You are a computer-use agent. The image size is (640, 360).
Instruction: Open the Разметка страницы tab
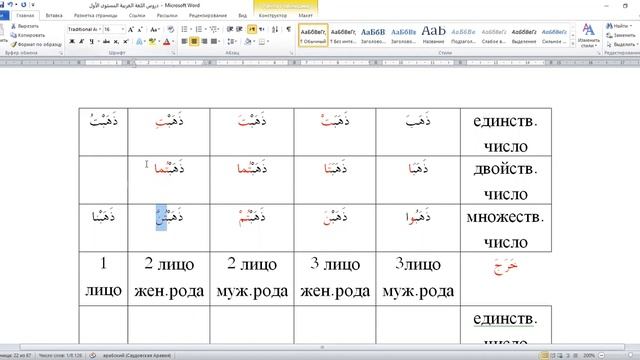click(96, 16)
